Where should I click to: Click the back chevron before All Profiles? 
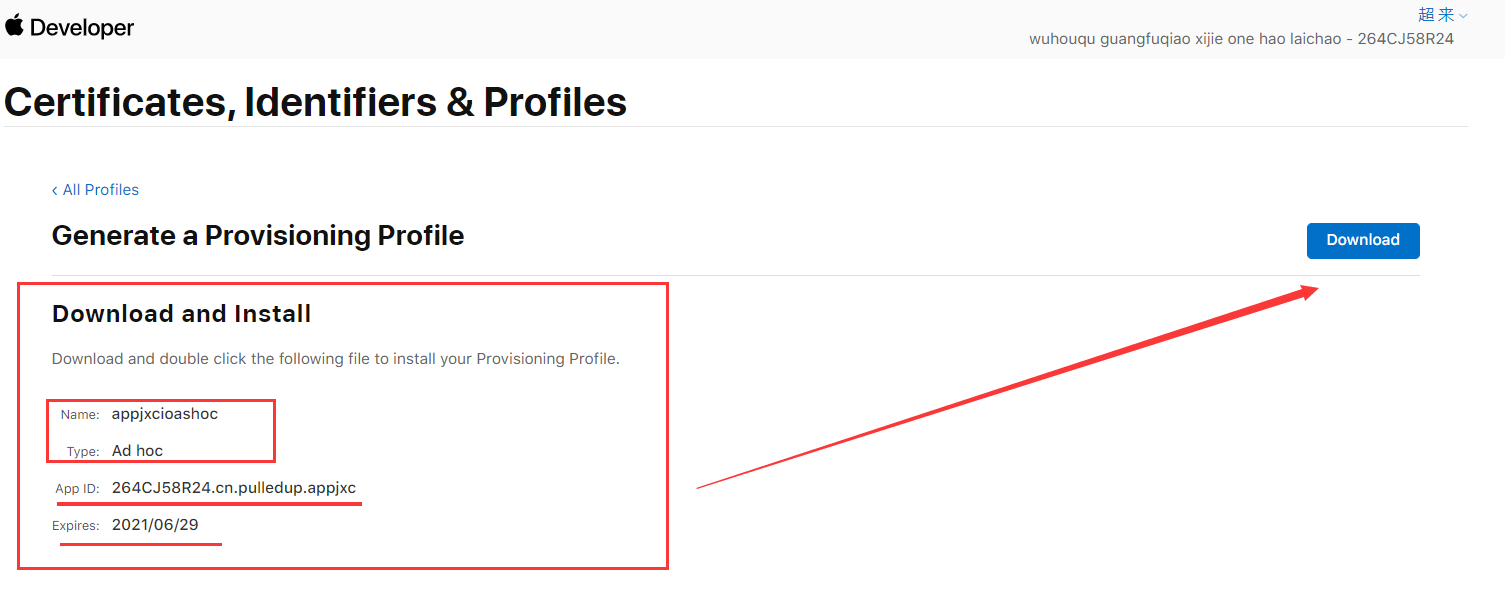click(55, 190)
